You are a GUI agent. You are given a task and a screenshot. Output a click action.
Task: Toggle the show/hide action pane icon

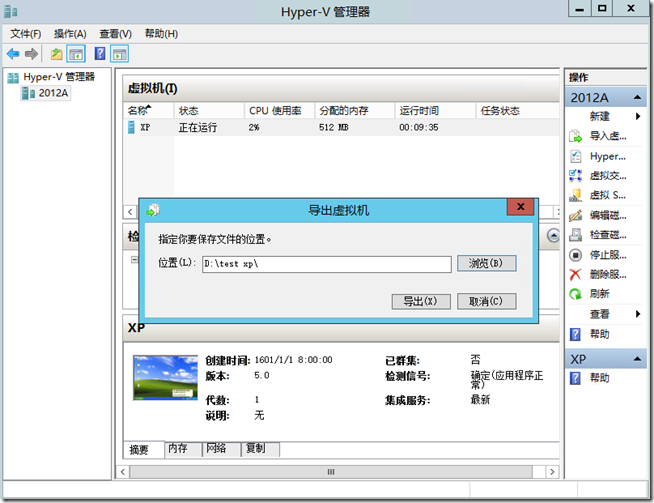click(x=120, y=54)
